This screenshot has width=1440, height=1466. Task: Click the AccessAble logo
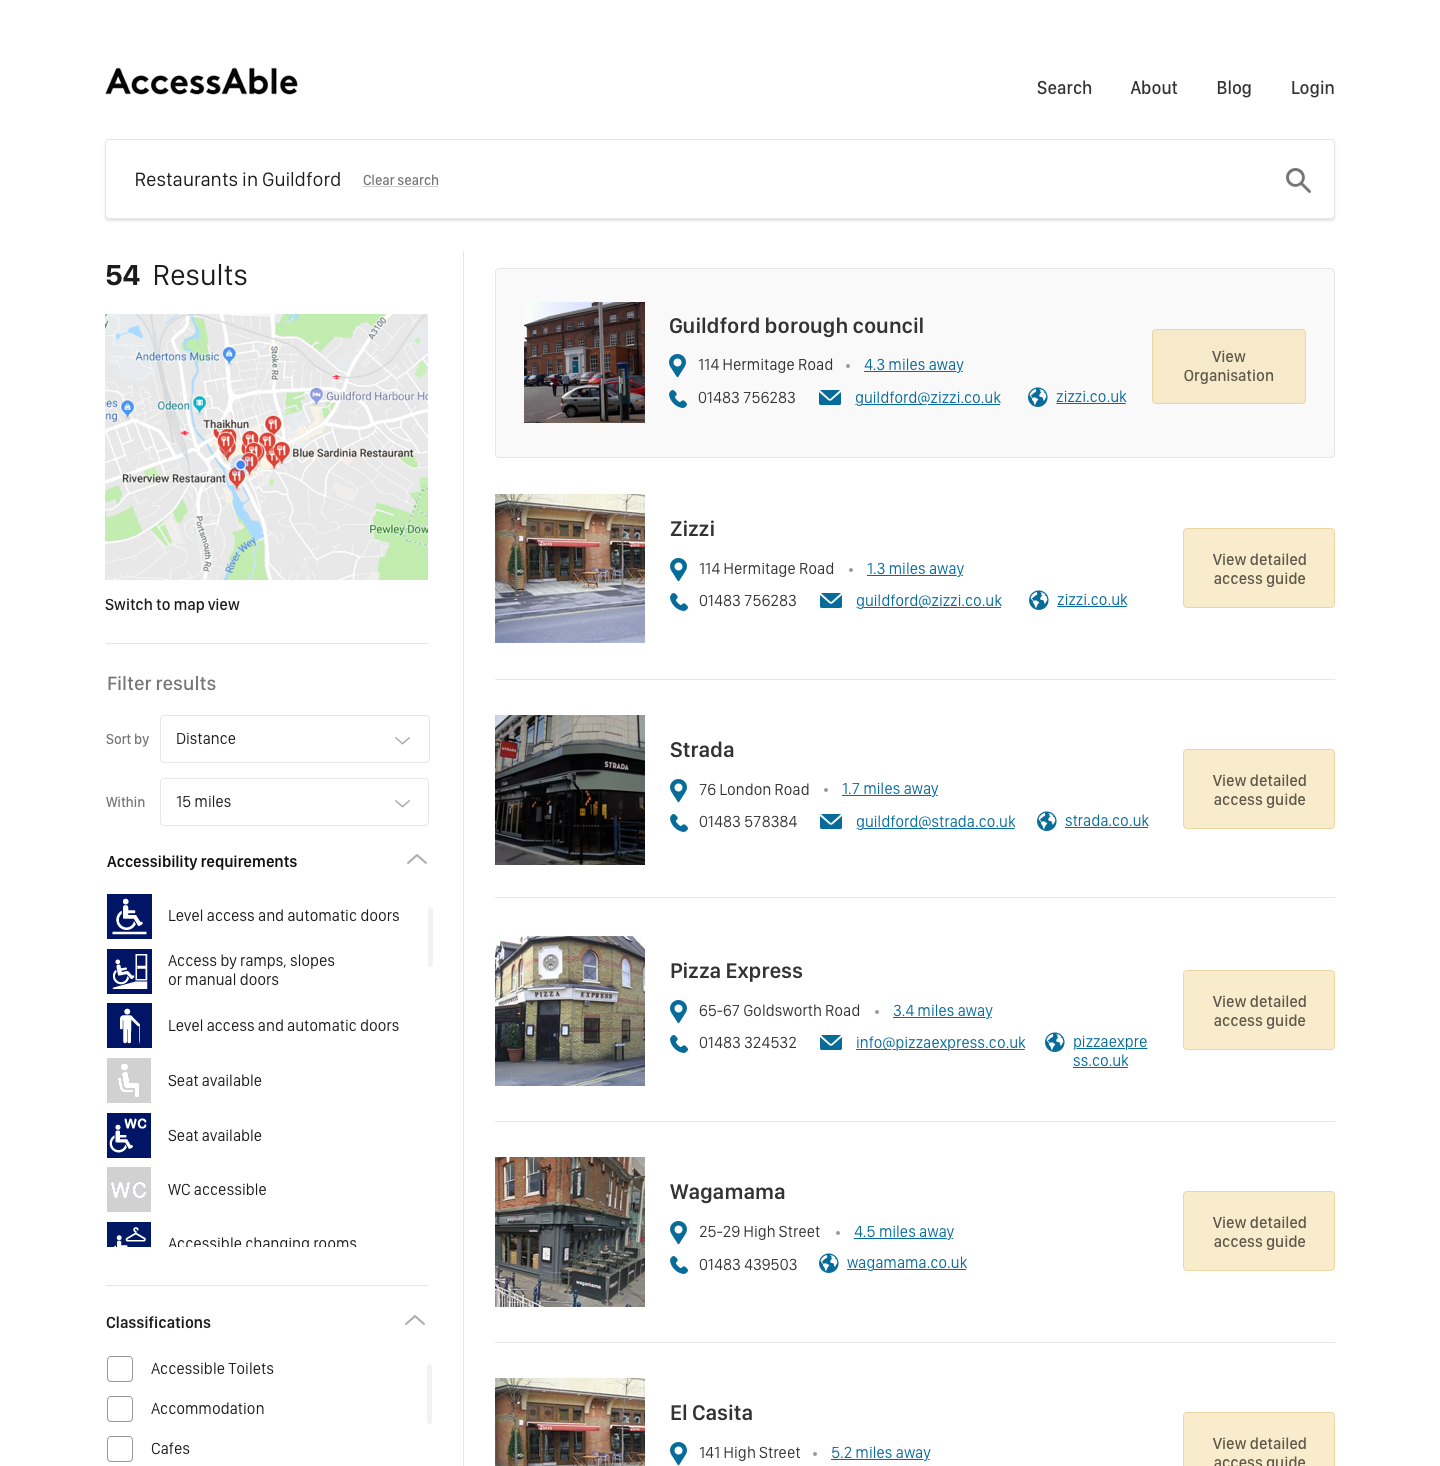coord(202,82)
